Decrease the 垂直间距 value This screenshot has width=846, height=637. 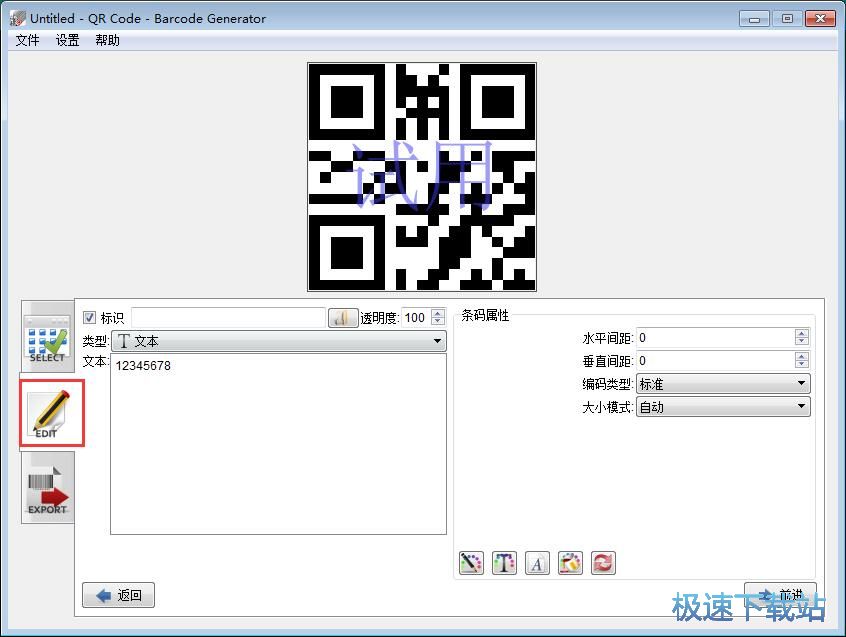802,364
